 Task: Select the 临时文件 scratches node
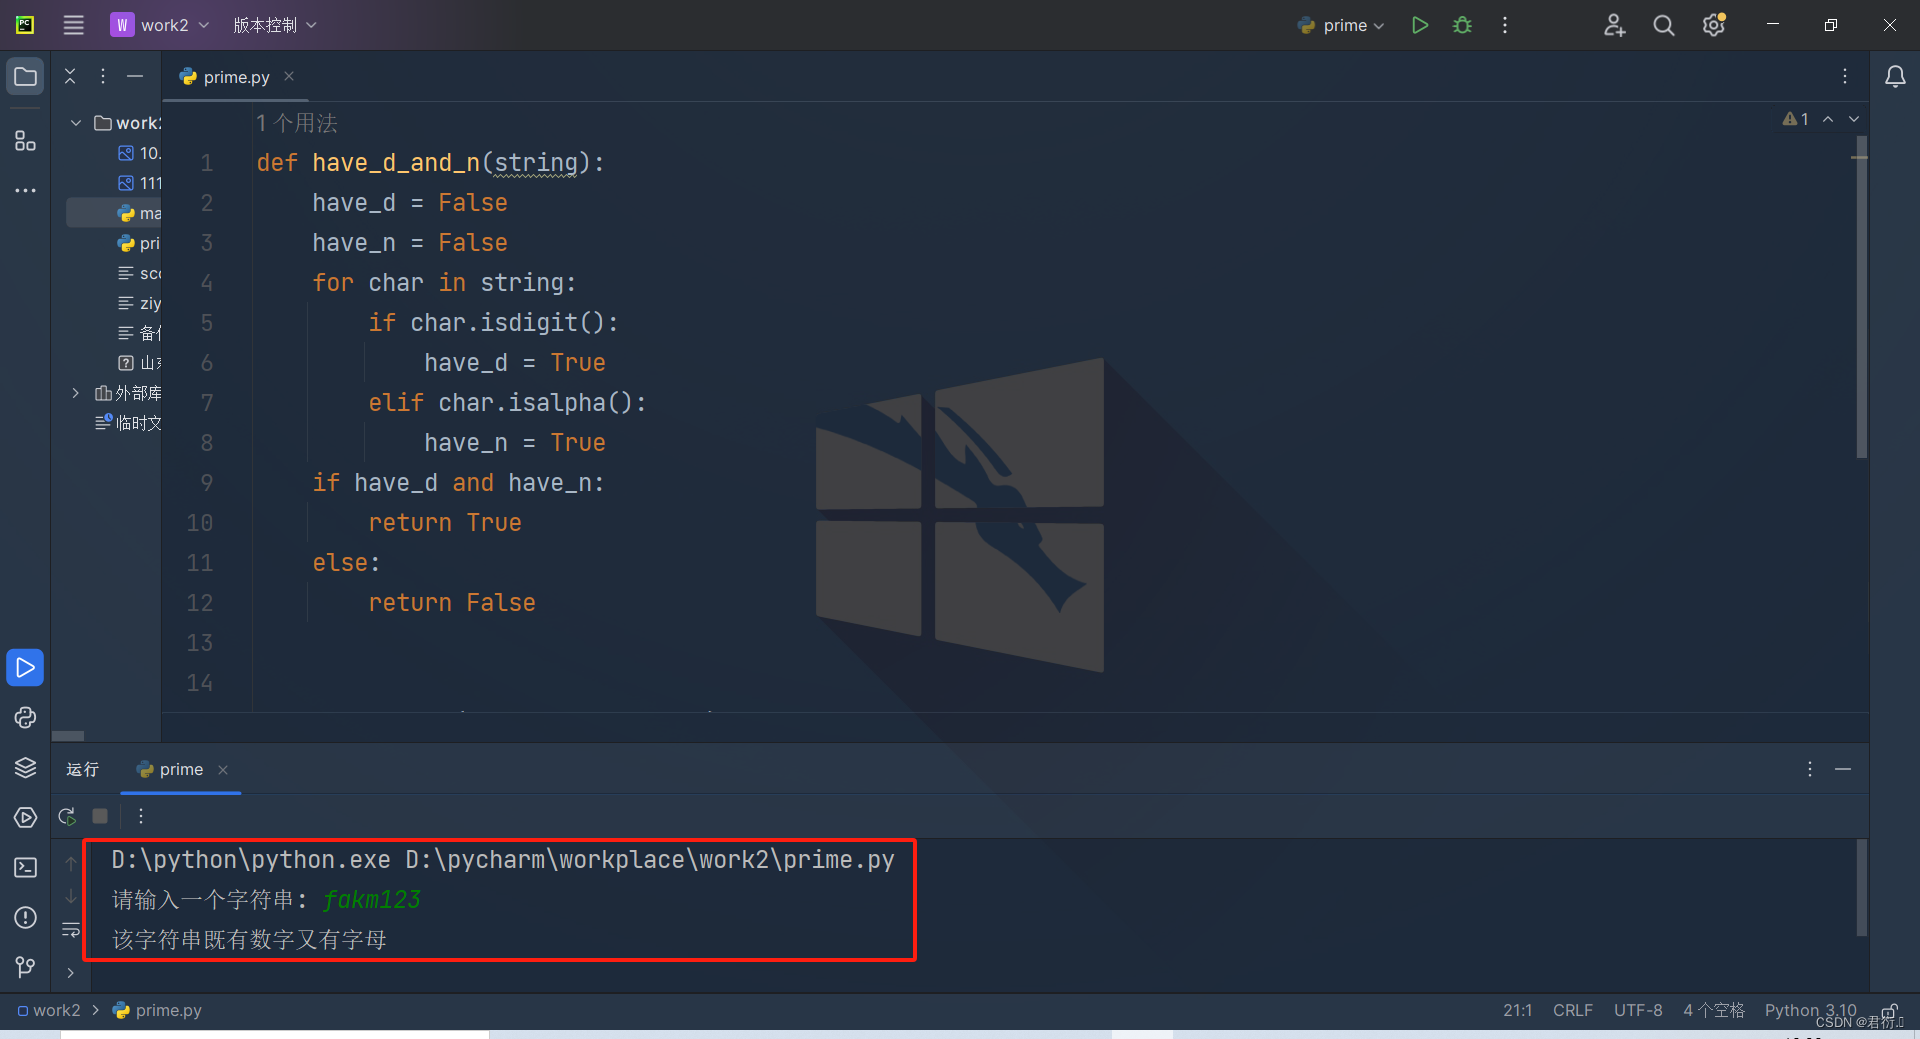(x=128, y=423)
